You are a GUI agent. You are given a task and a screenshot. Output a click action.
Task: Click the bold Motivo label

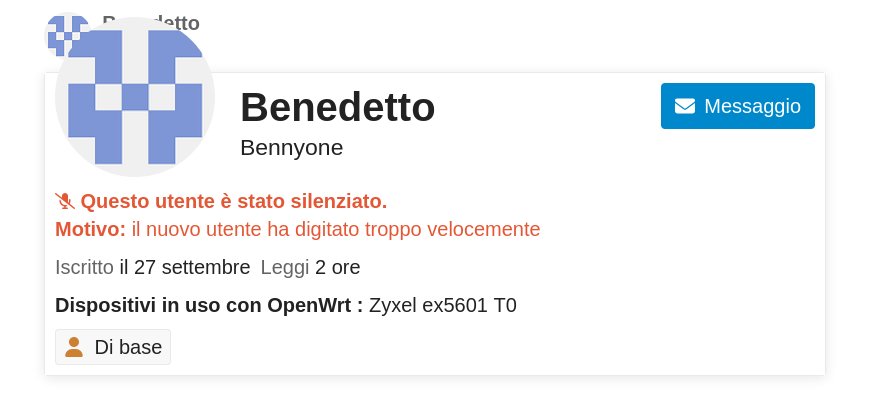pyautogui.click(x=90, y=229)
